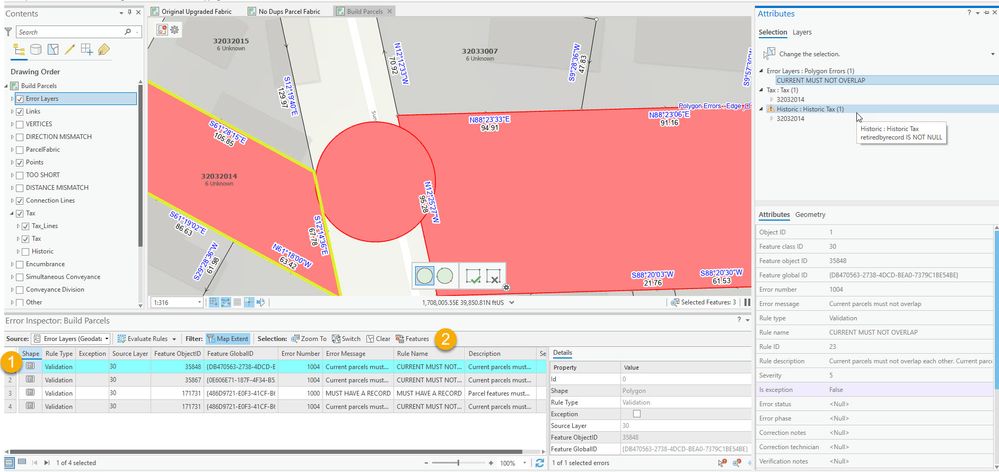Viewport: 999px width, 472px height.
Task: Select the filled circle tool in map toolbar
Action: click(424, 276)
